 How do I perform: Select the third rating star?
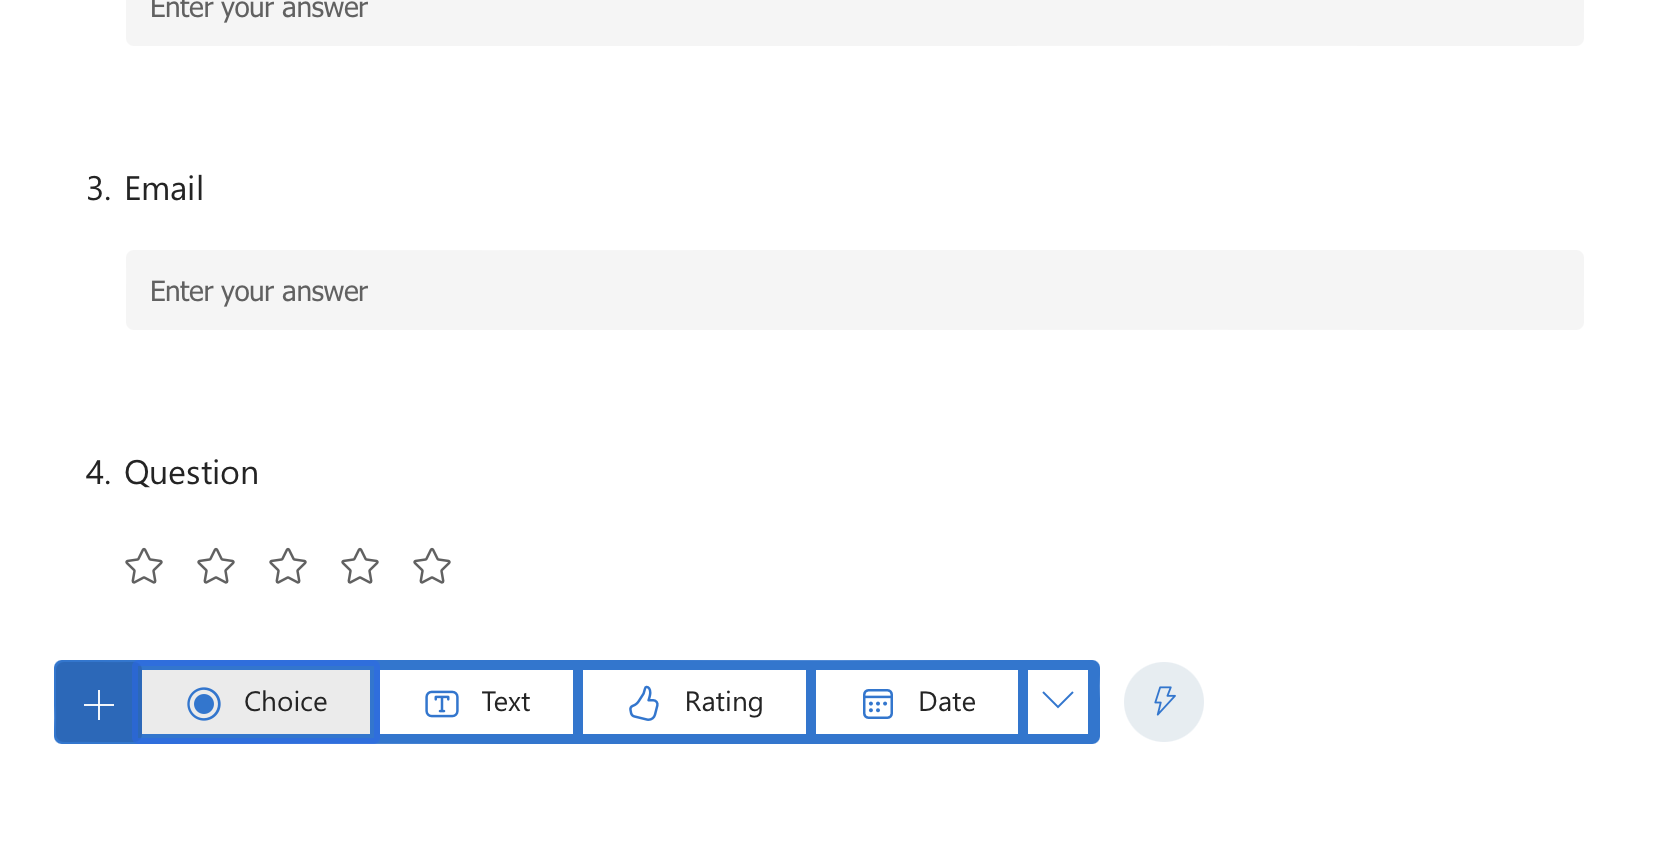(287, 566)
